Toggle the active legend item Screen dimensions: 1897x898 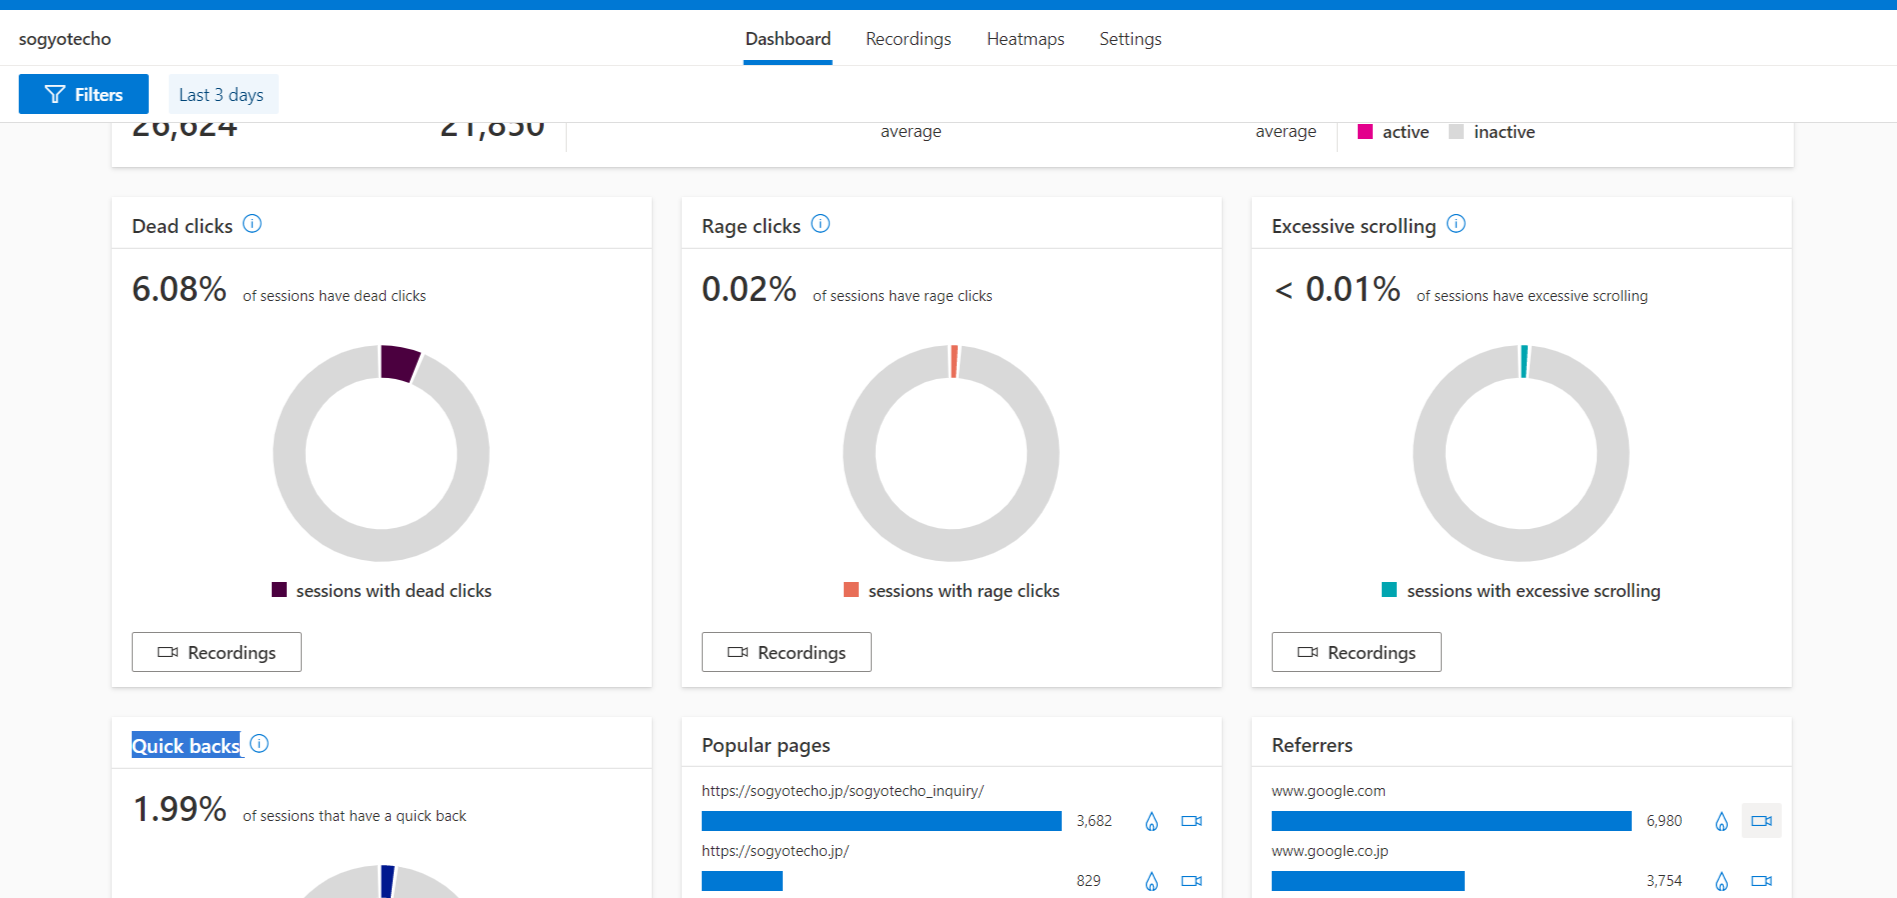(x=1393, y=132)
